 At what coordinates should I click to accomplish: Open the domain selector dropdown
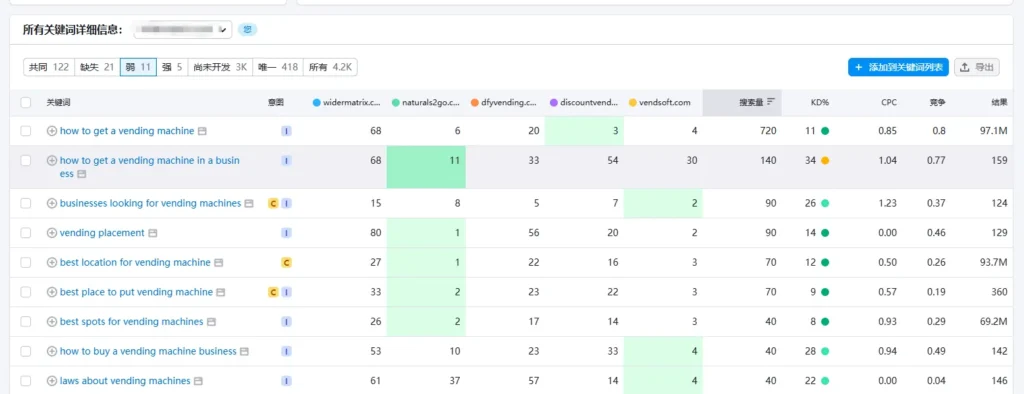click(183, 29)
